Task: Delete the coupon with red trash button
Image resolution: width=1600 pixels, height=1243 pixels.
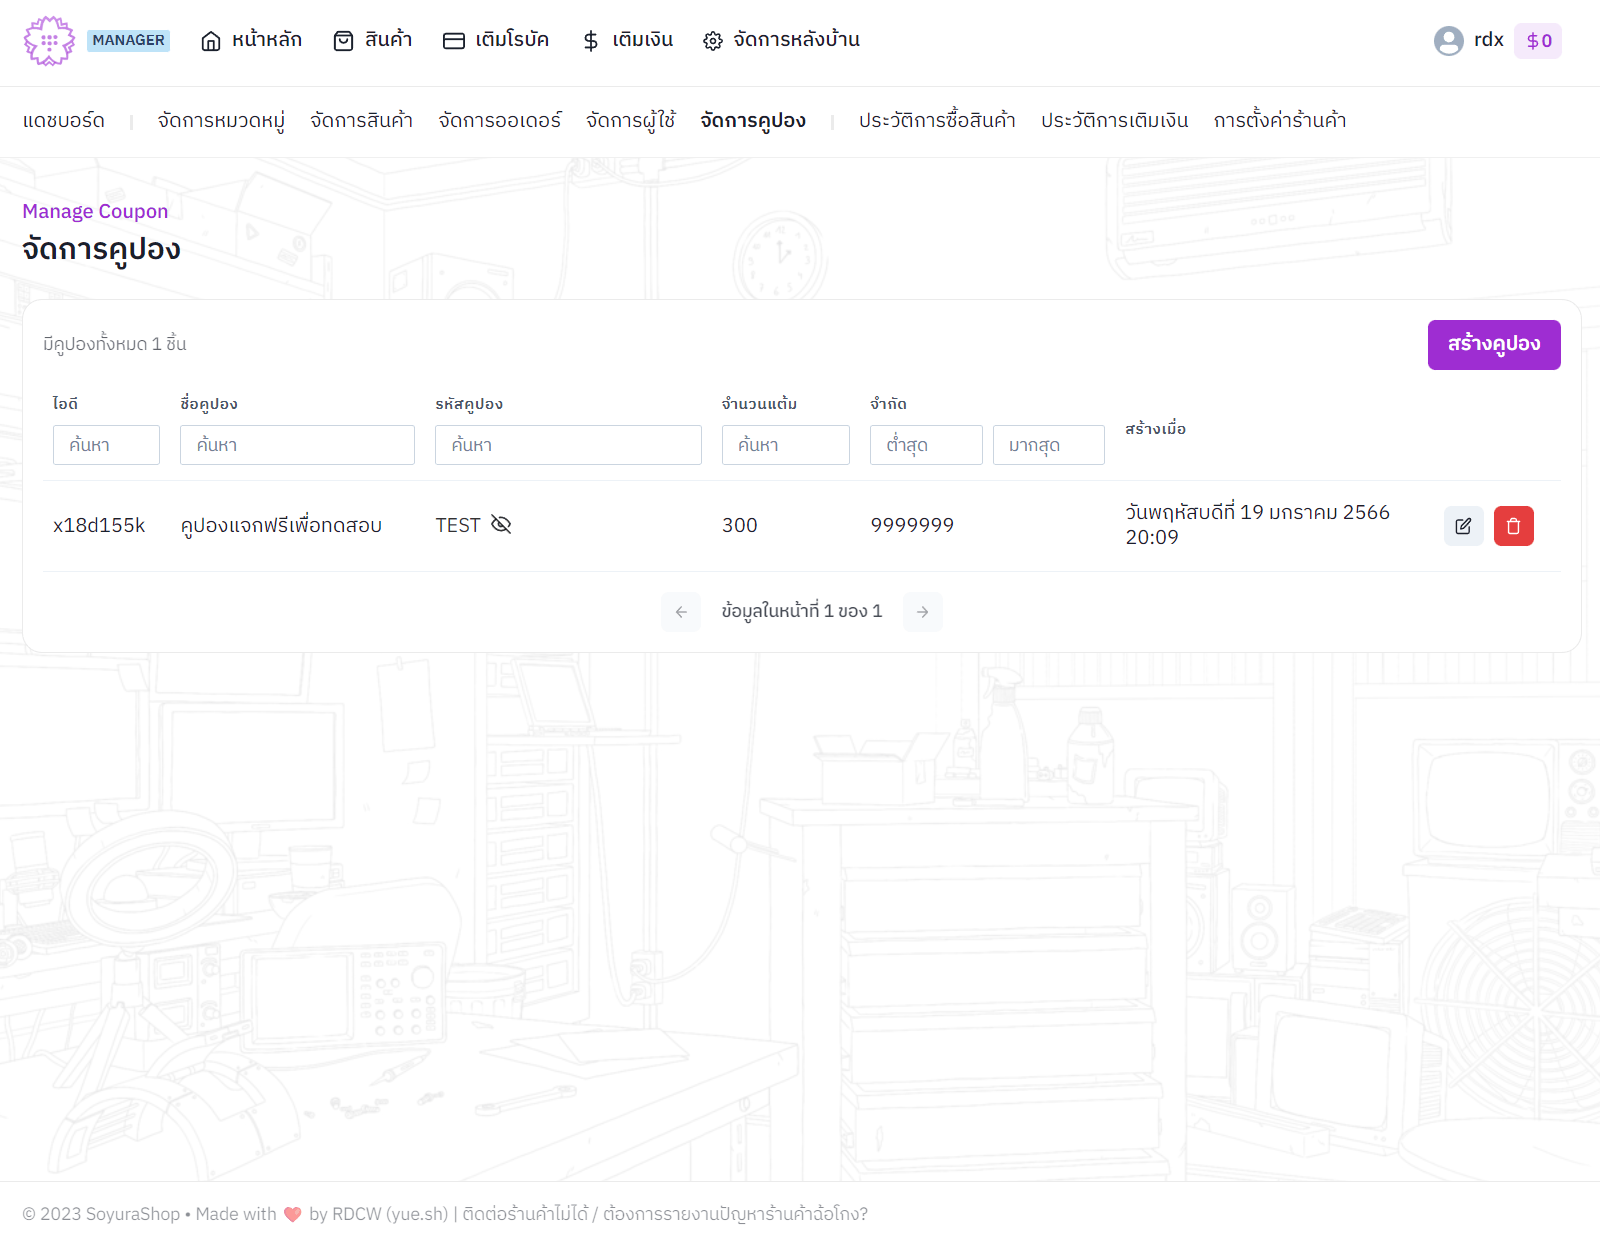Action: (x=1513, y=526)
